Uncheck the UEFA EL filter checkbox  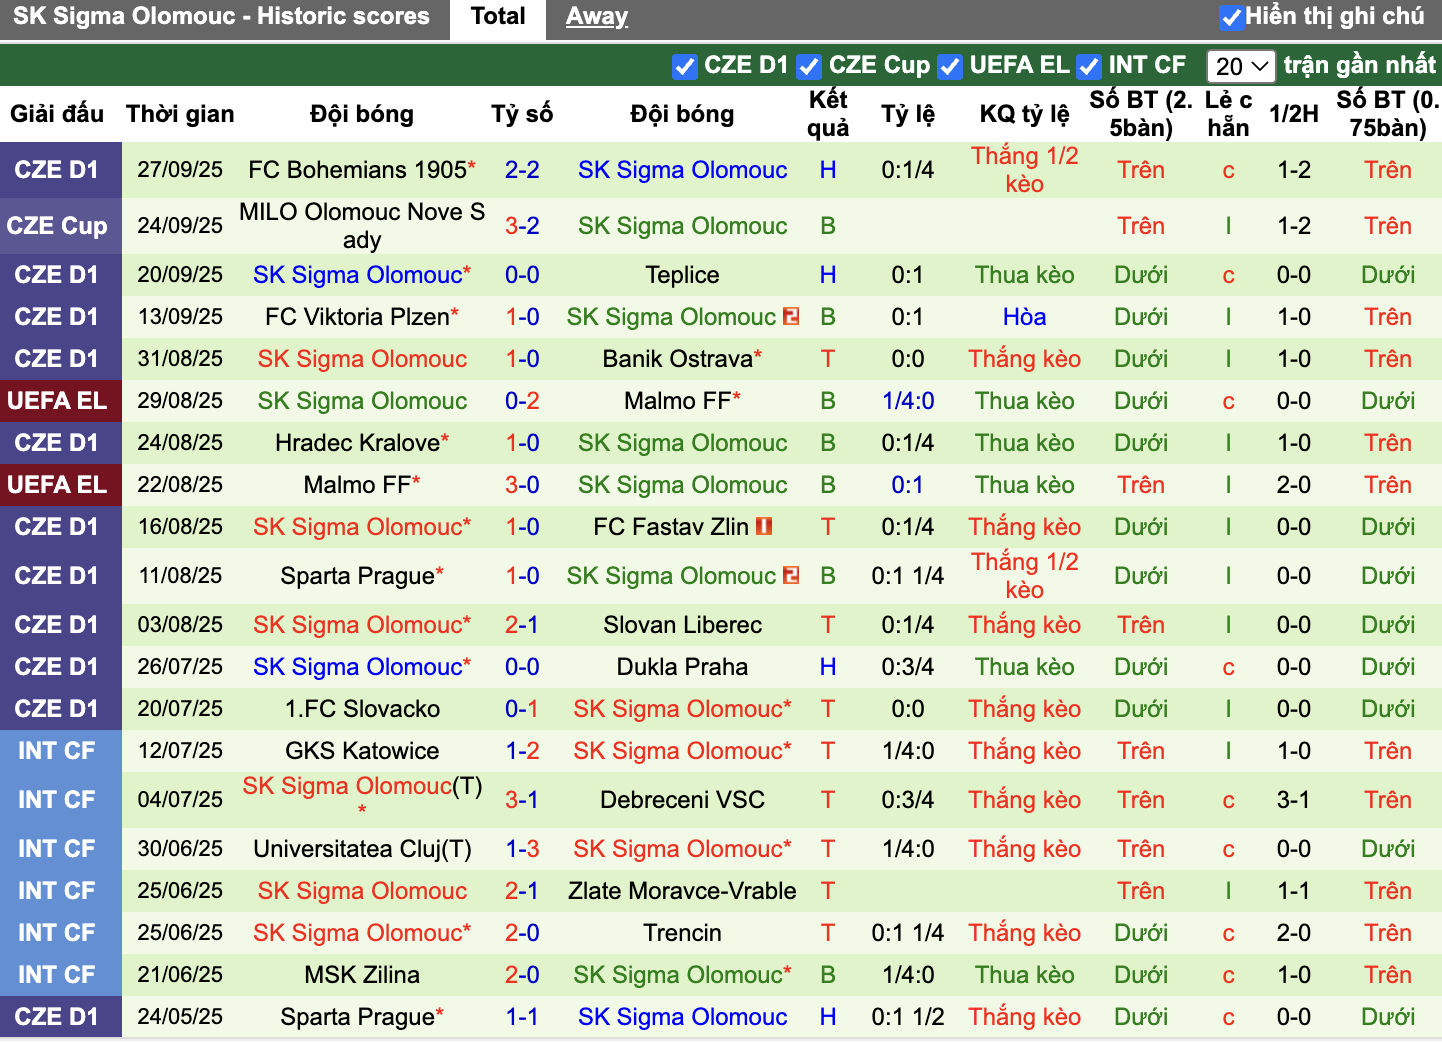point(950,66)
